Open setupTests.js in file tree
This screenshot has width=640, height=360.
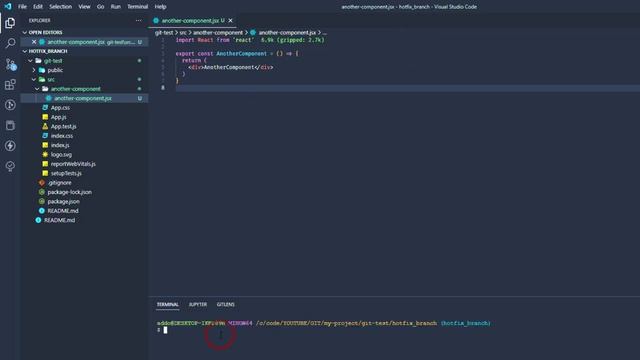66,173
